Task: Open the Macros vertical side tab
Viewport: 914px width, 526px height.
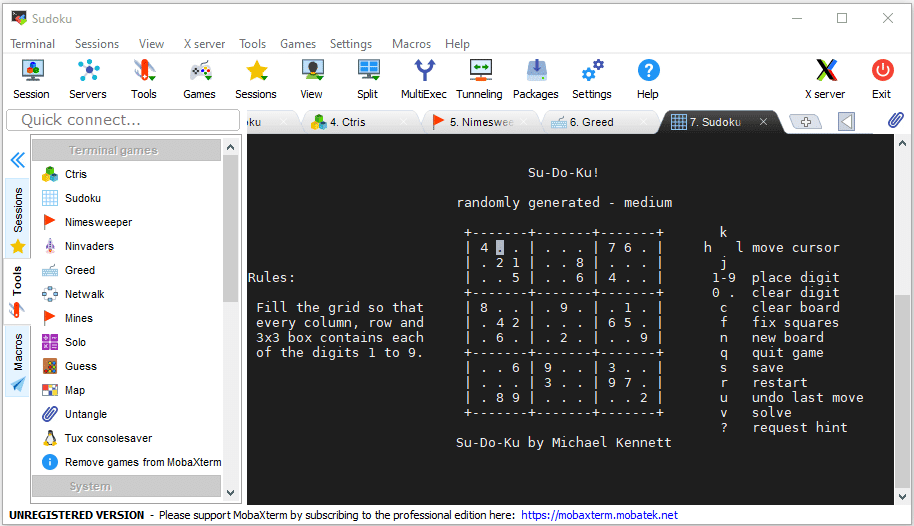Action: point(18,362)
